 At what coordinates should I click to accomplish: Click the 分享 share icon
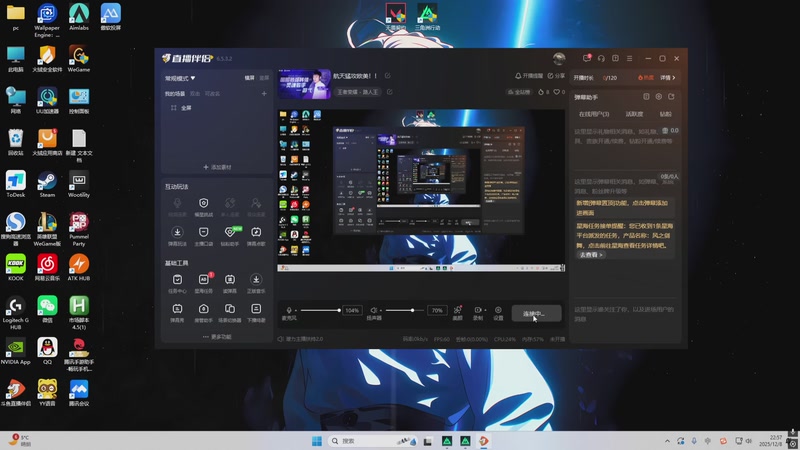coord(556,76)
